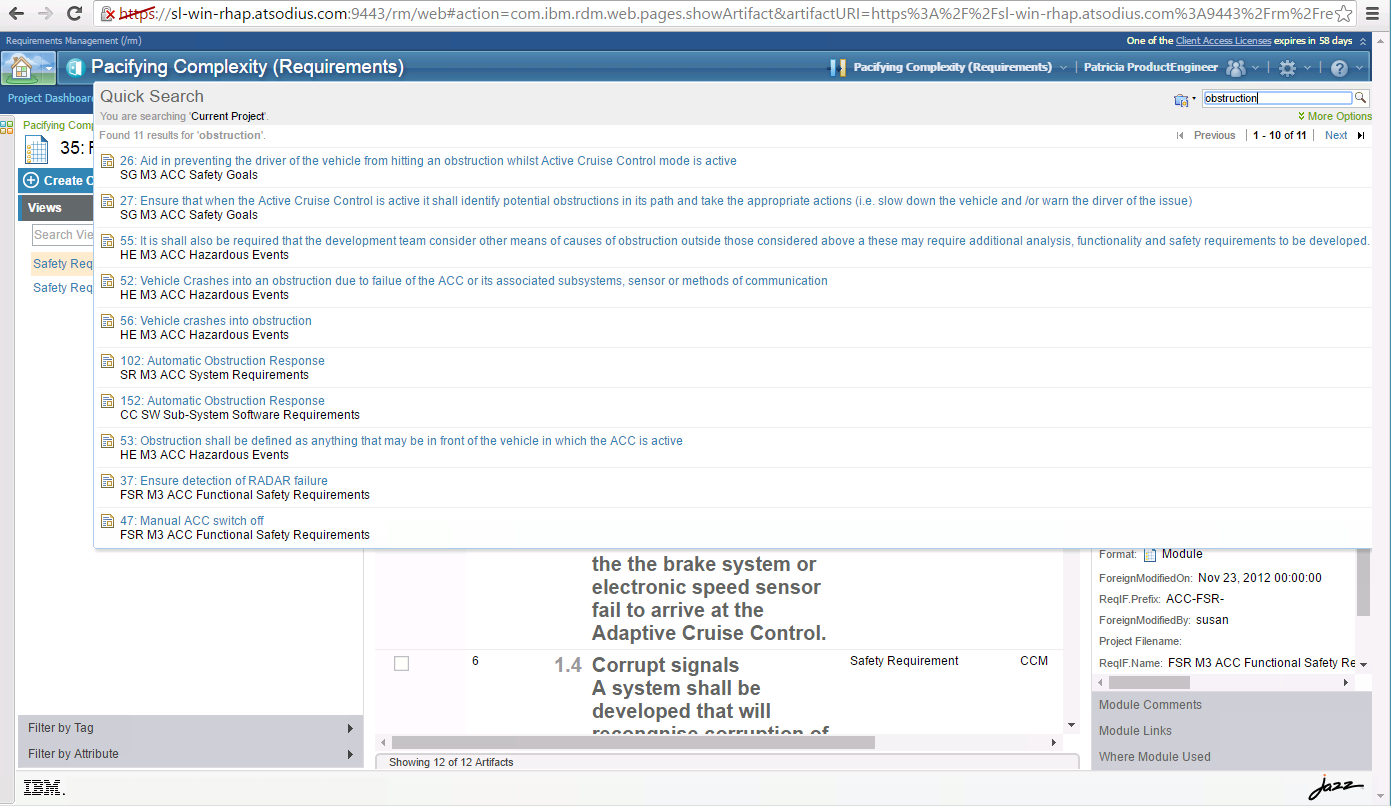Image resolution: width=1391 pixels, height=806 pixels.
Task: Open result 52 Vehicle Crashes into an obstruction
Action: point(474,281)
